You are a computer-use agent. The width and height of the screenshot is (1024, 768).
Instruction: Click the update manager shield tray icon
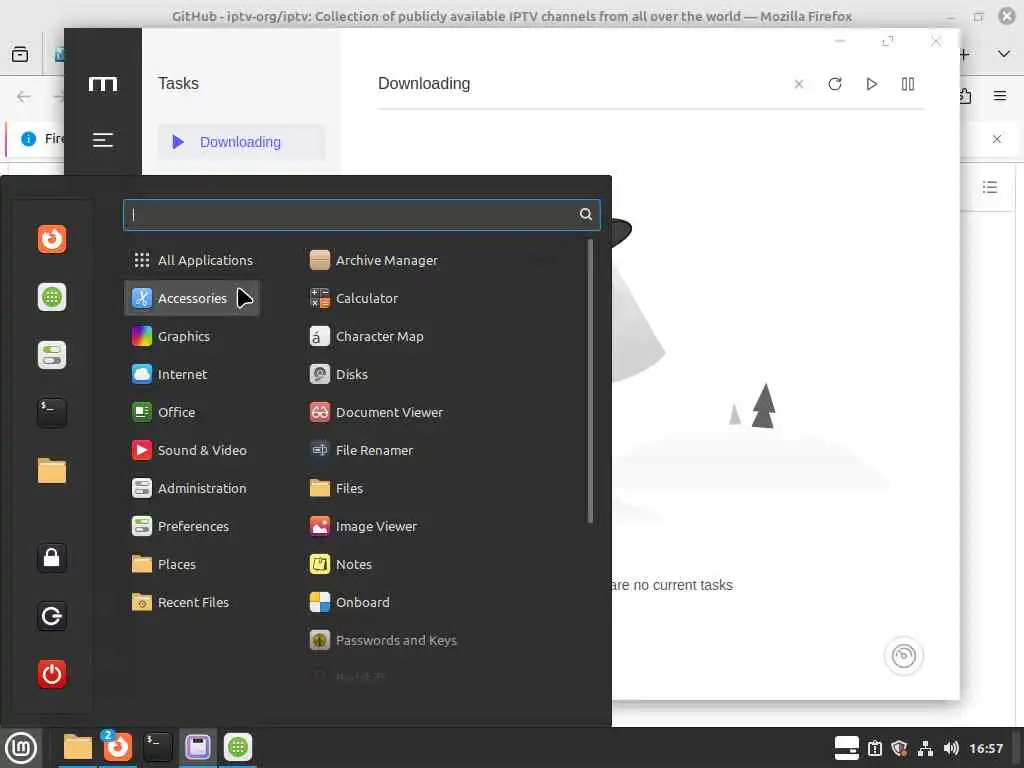coord(899,748)
